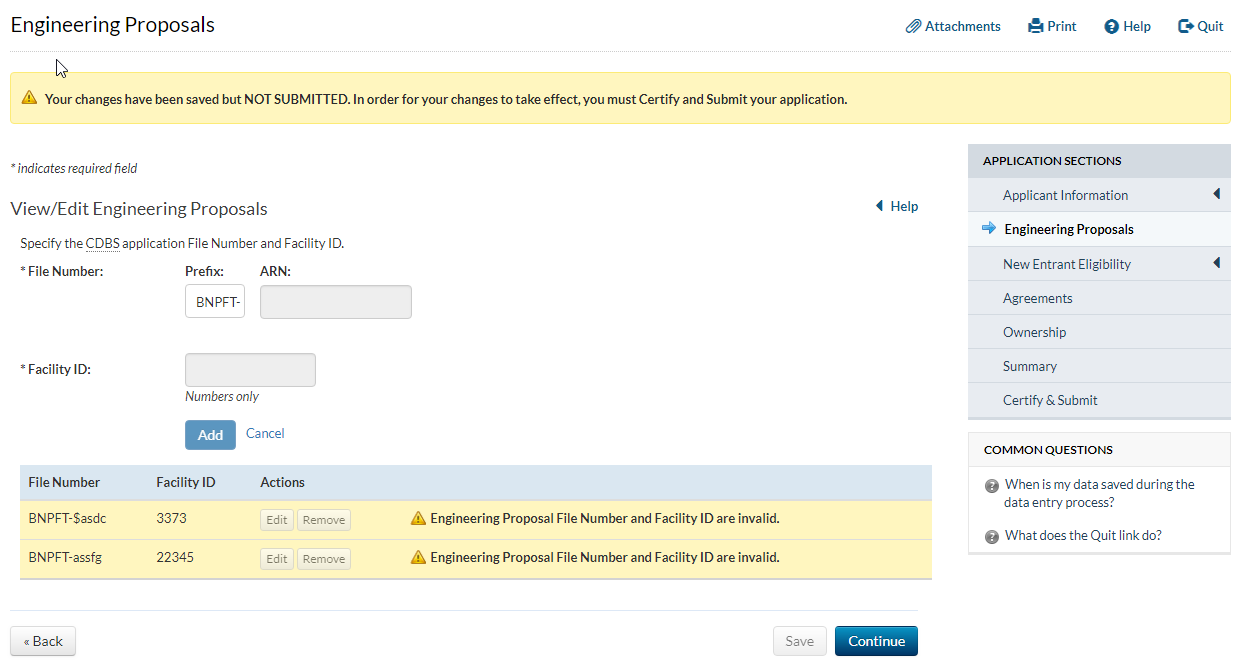Focus the Facility ID input field
The image size is (1239, 667).
coord(250,370)
